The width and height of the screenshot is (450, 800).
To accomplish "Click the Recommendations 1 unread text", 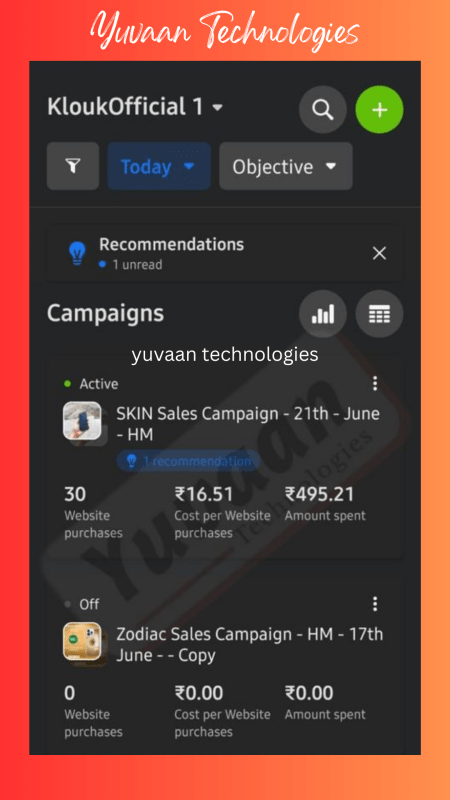I will (171, 253).
